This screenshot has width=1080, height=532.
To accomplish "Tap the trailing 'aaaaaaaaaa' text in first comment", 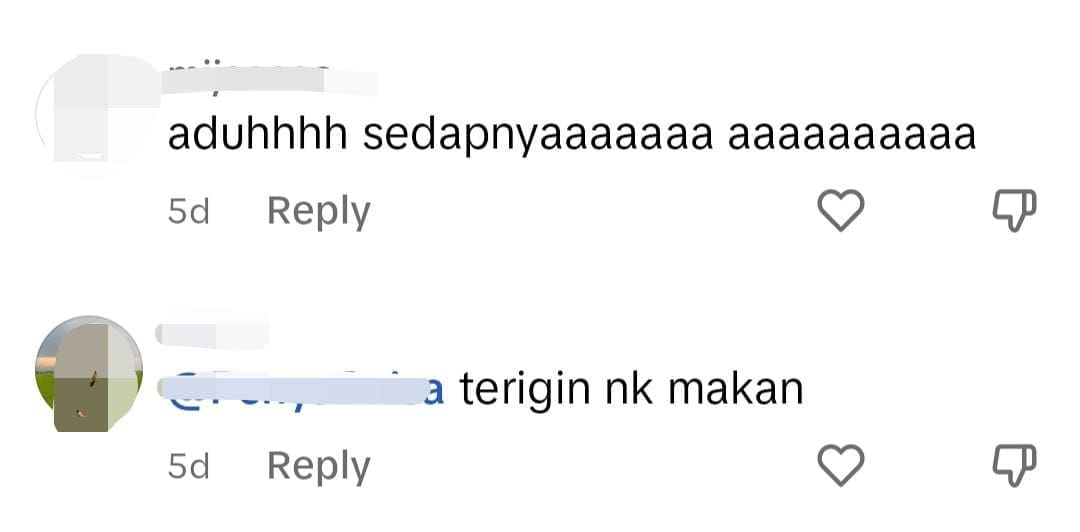I will pyautogui.click(x=852, y=138).
